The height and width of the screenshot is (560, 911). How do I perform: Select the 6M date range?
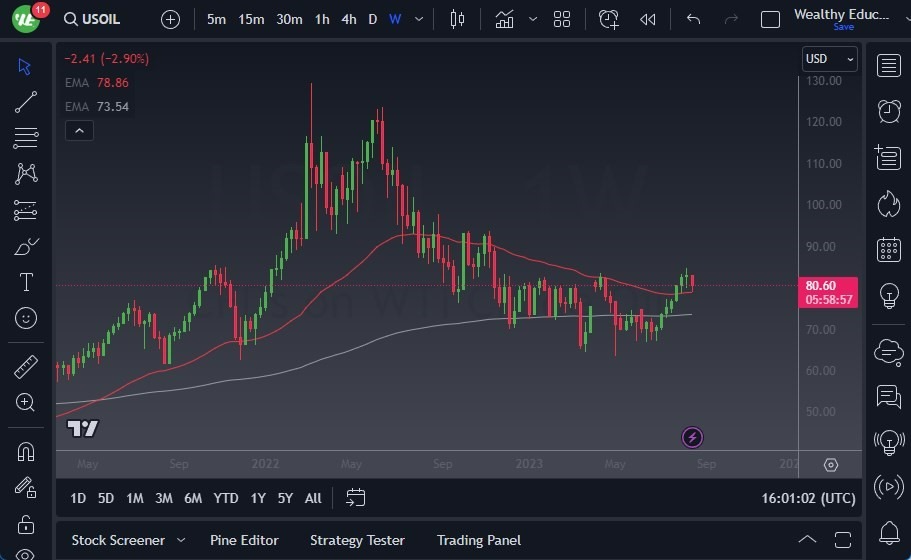tap(193, 498)
